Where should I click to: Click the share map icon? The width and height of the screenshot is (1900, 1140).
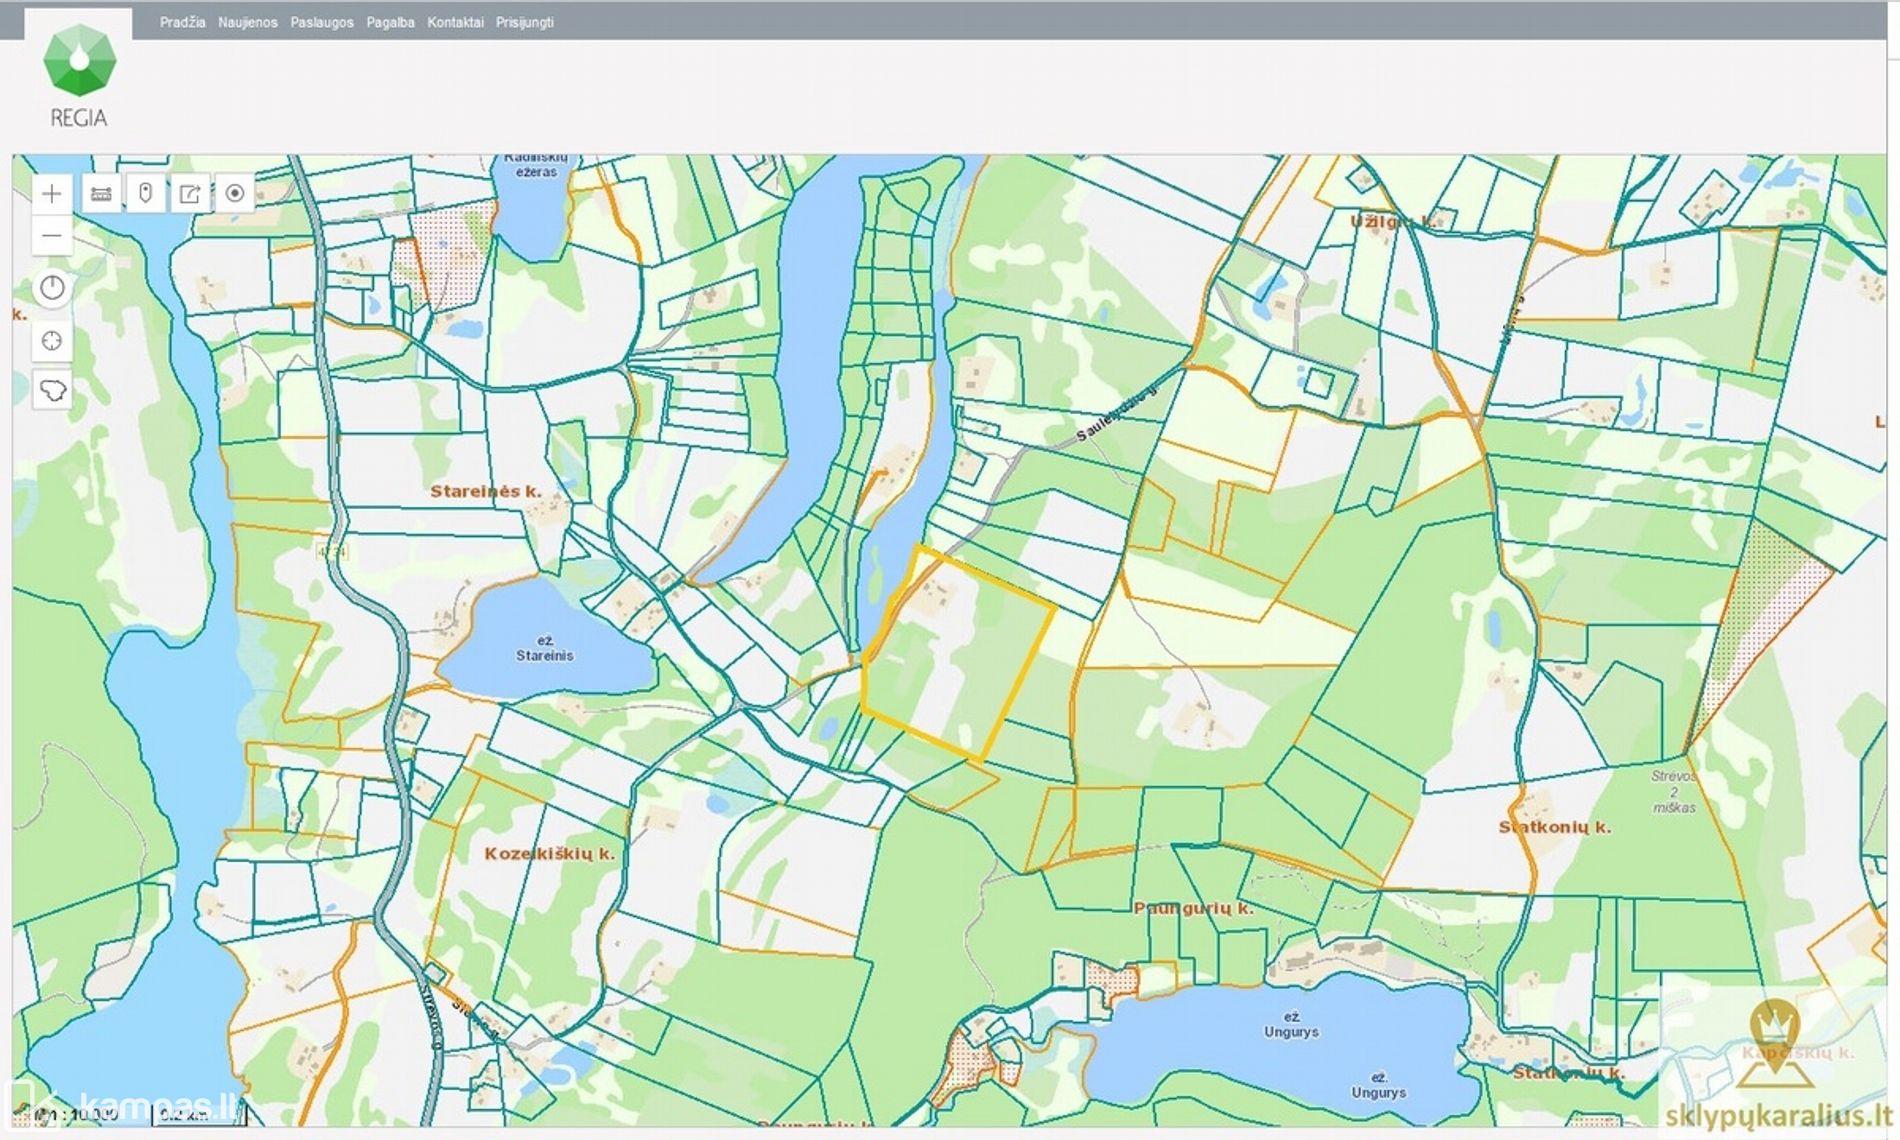click(x=190, y=194)
